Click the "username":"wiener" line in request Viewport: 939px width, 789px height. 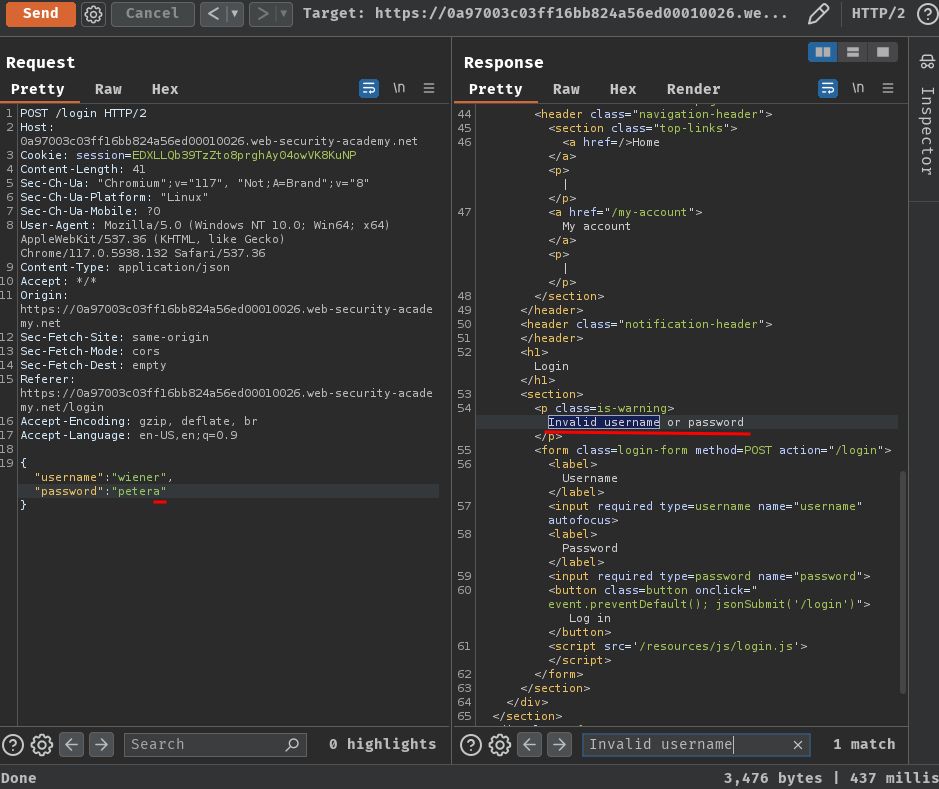[104, 477]
